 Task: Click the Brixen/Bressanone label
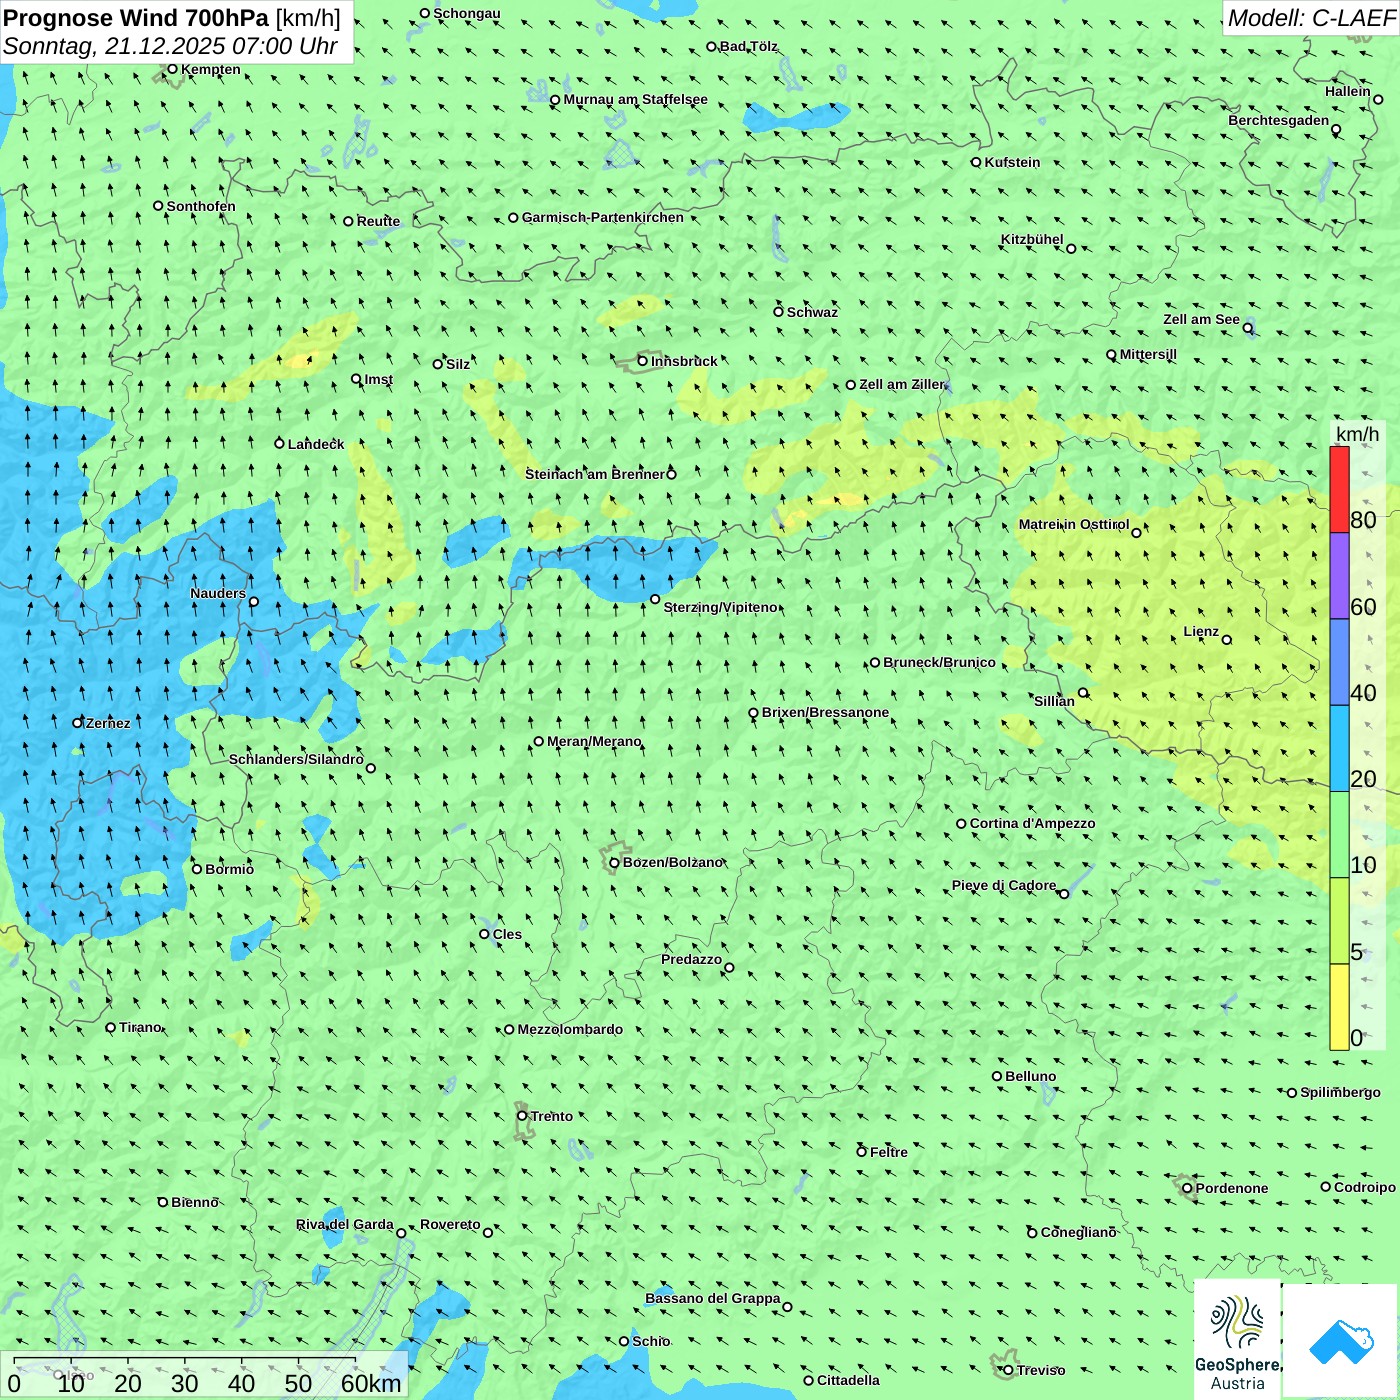[825, 712]
